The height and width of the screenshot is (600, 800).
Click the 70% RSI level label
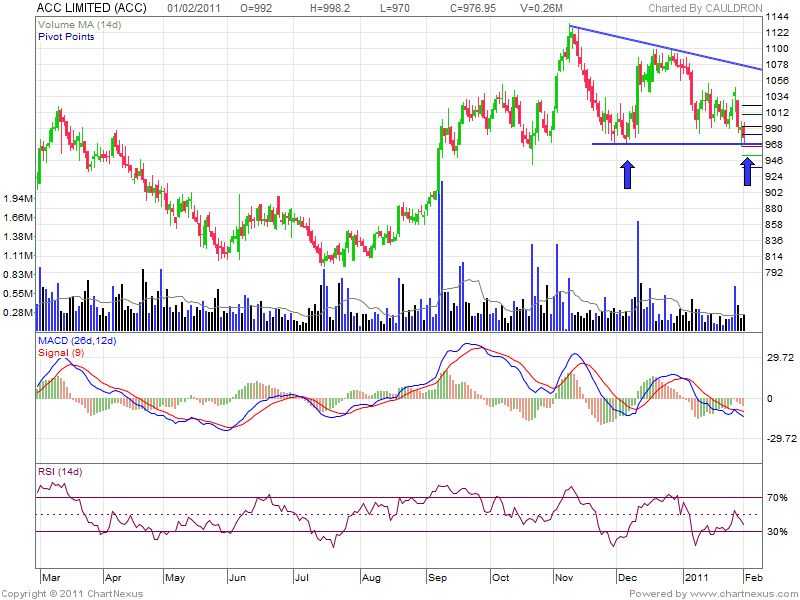pyautogui.click(x=776, y=497)
